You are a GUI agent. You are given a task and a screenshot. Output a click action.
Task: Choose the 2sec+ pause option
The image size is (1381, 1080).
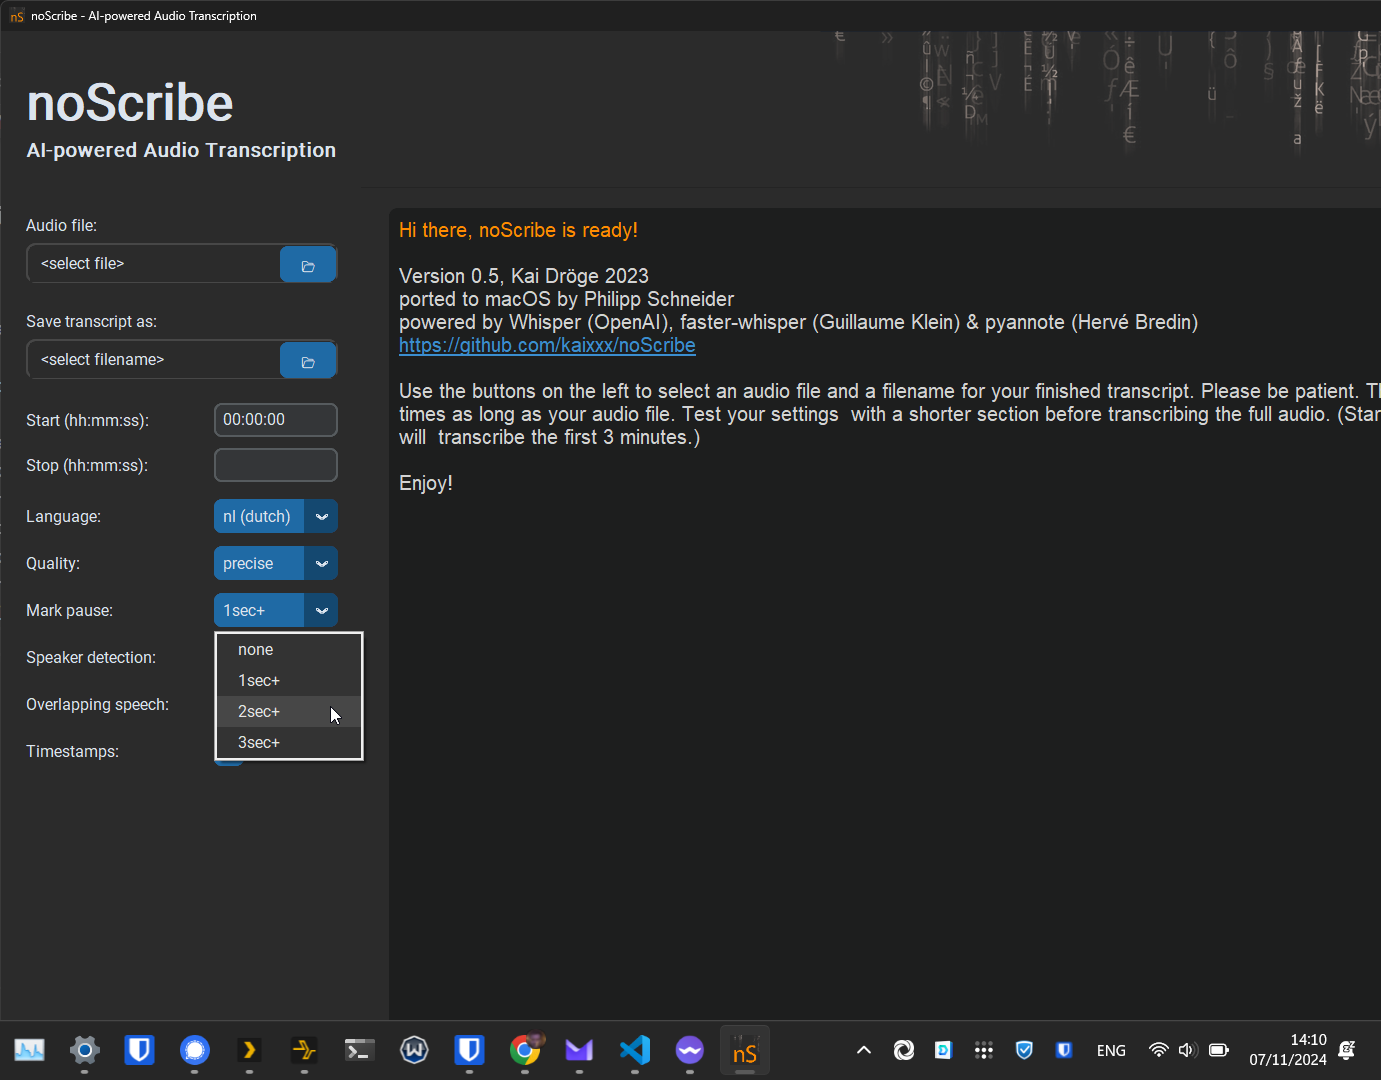coord(259,712)
